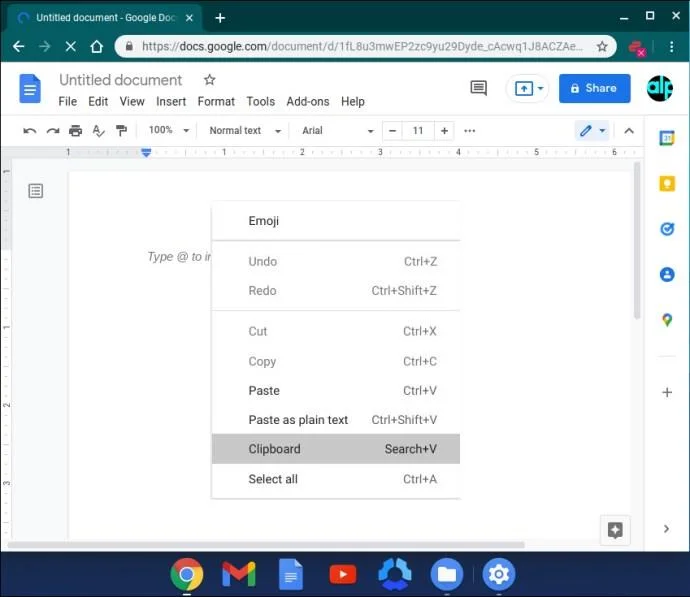
Task: Click the red extension icon in Chrome
Action: click(x=636, y=47)
